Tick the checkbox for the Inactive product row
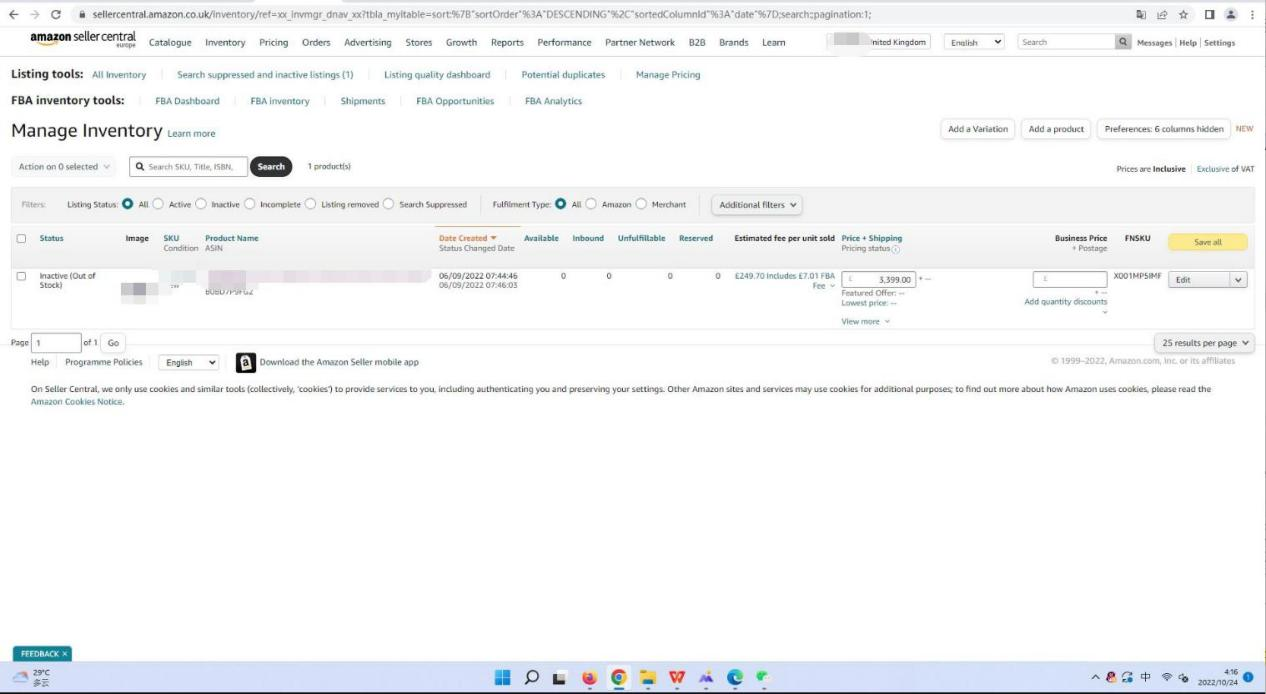 [x=21, y=276]
